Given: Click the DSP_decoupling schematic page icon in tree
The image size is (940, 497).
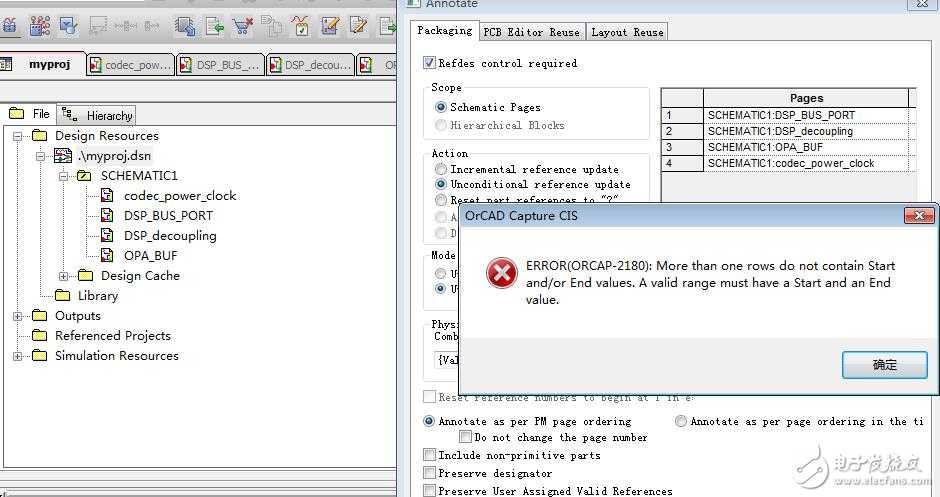Looking at the screenshot, I should [107, 235].
